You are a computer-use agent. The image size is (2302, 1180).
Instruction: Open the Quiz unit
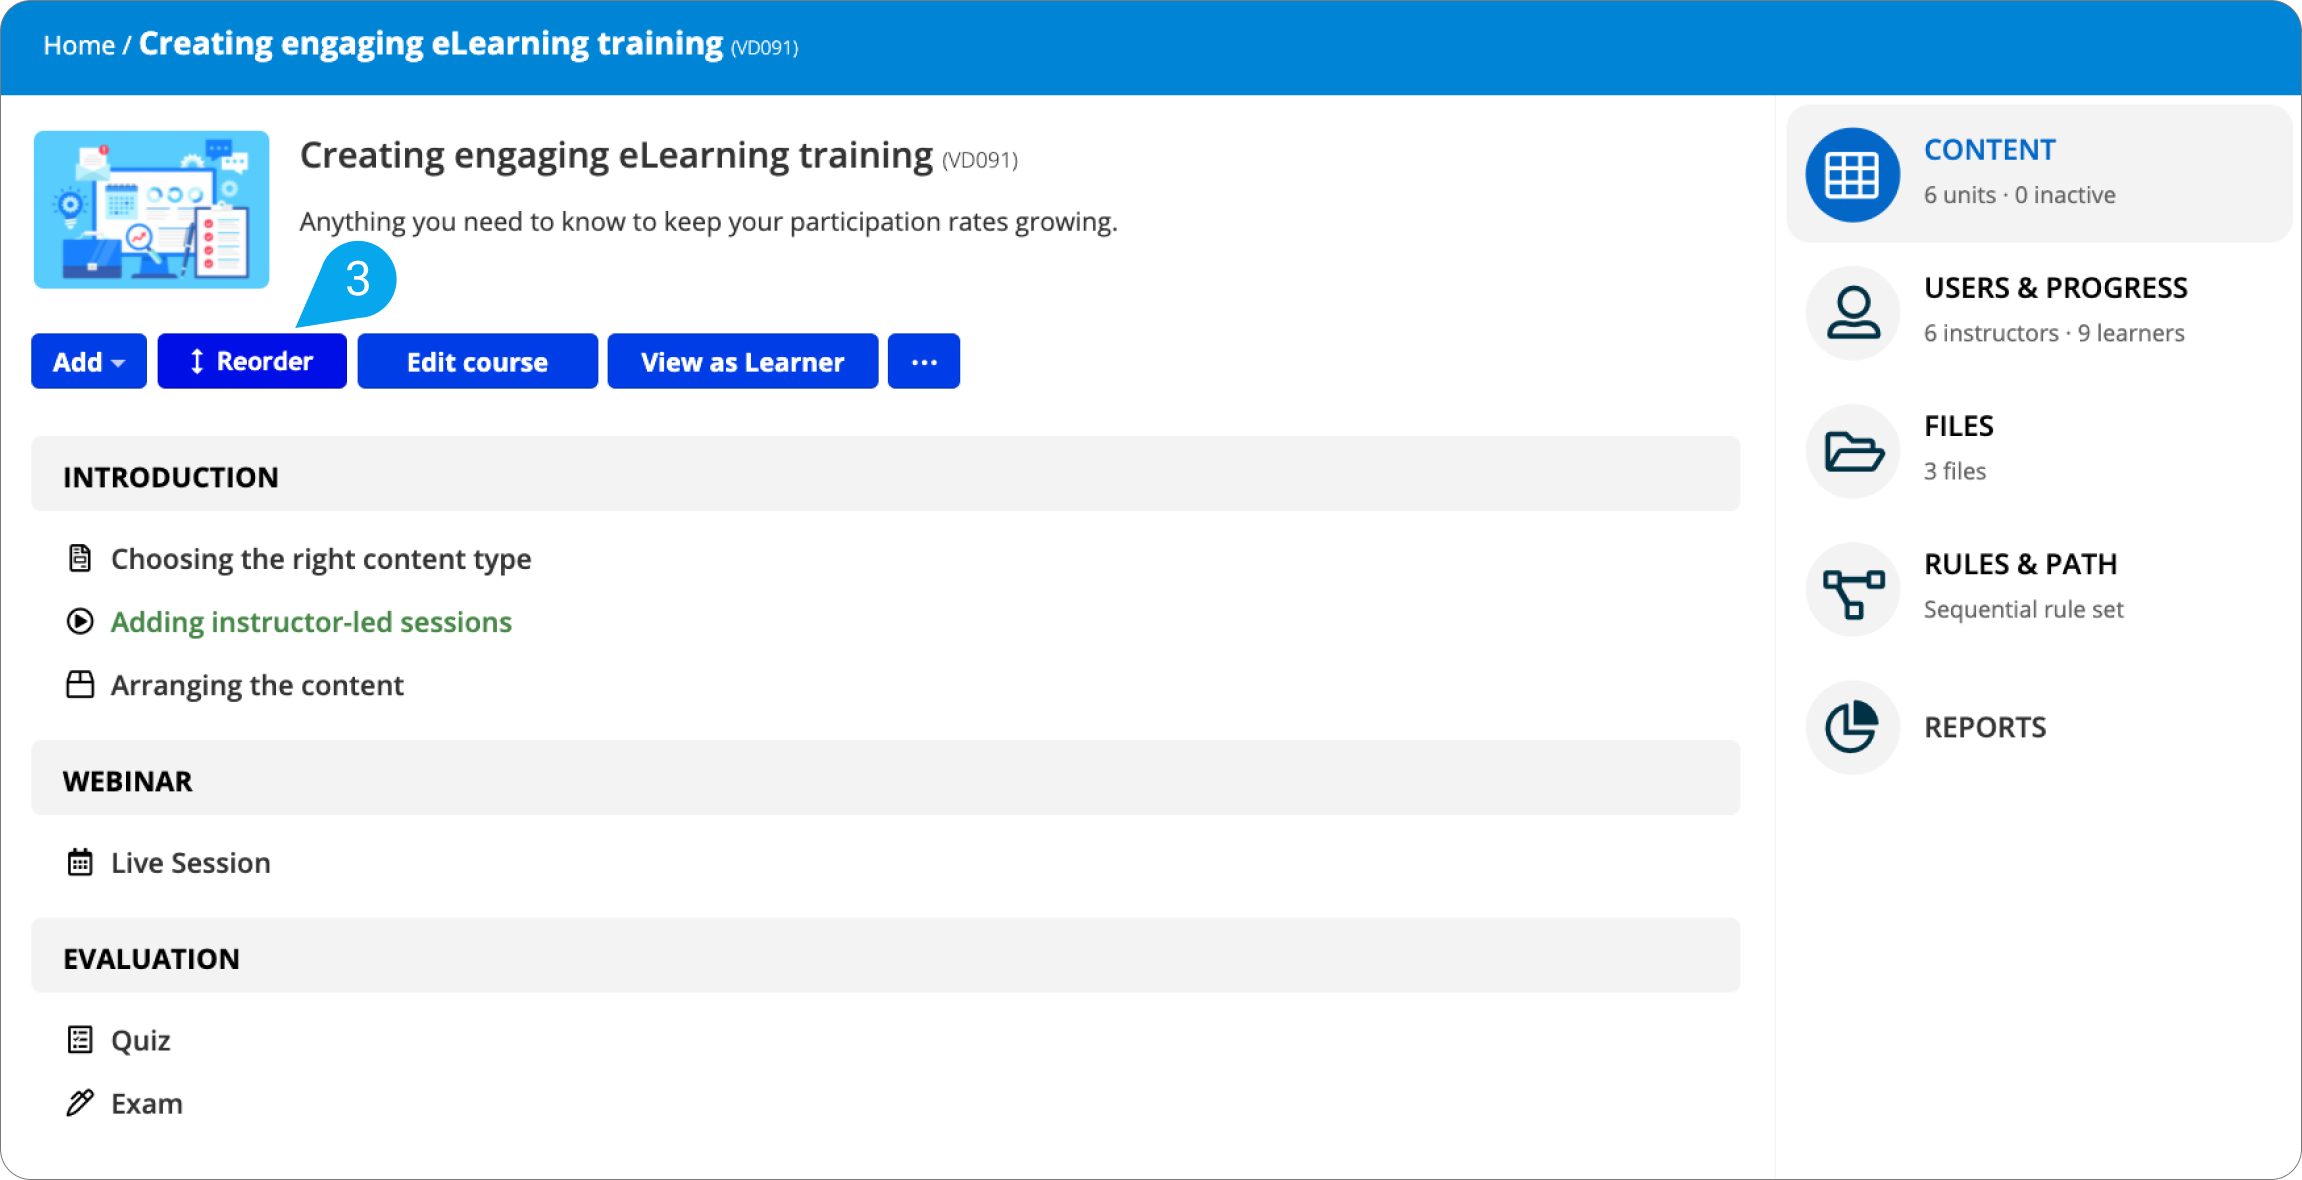pyautogui.click(x=141, y=1041)
